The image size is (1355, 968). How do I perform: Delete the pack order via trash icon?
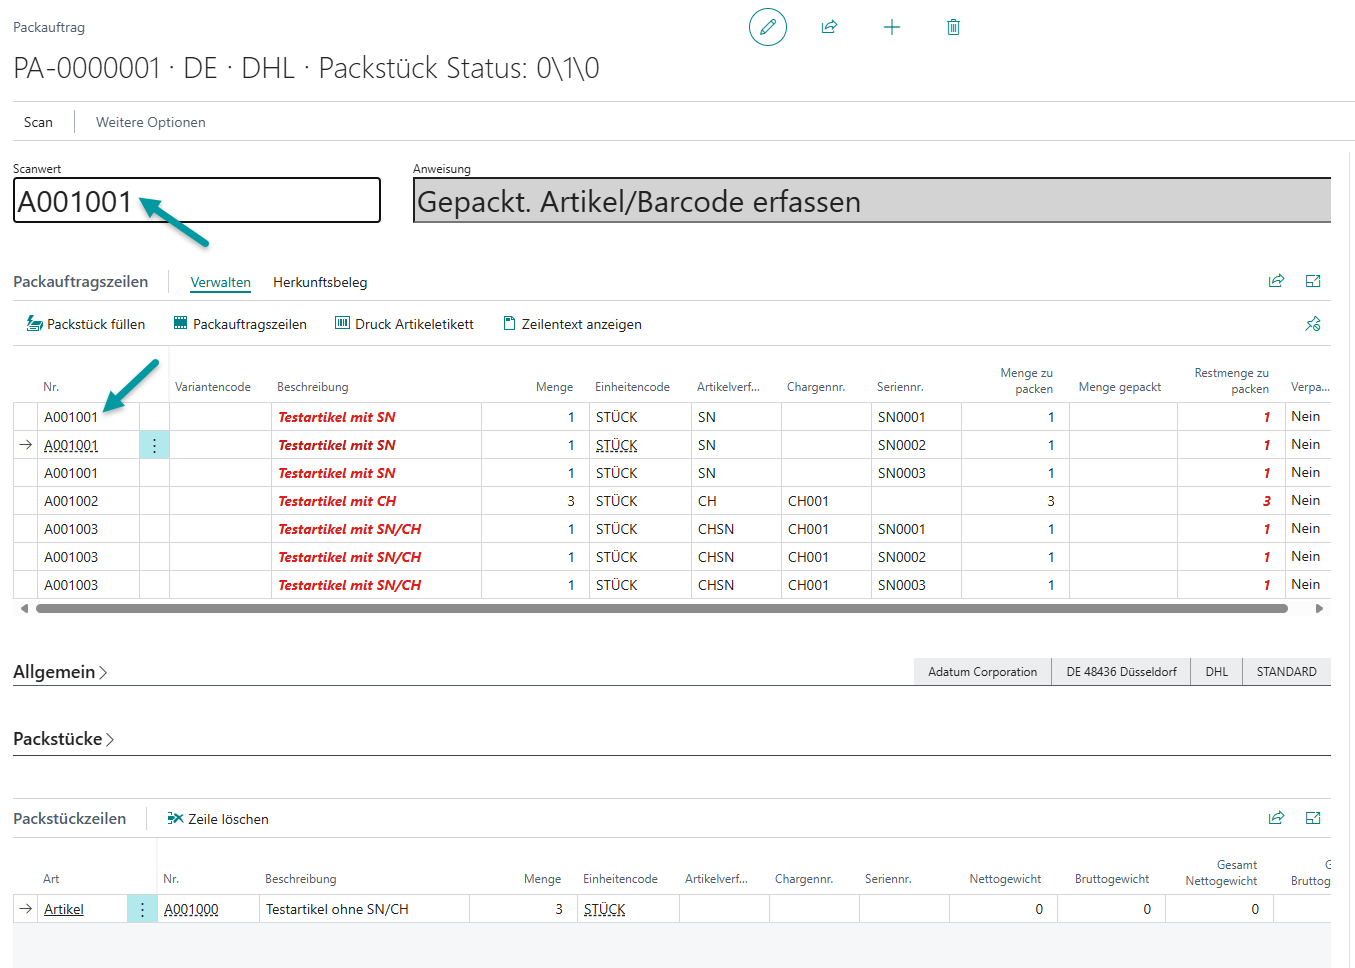(x=953, y=27)
